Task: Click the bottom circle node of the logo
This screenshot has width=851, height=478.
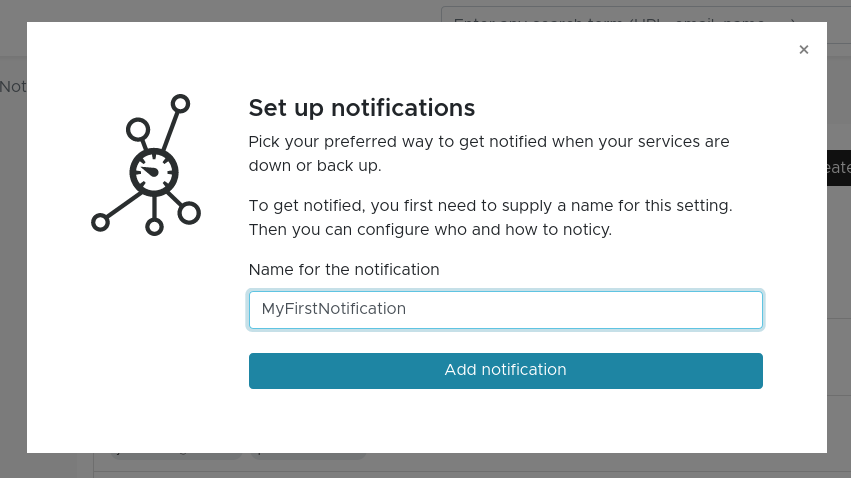Action: tap(154, 227)
